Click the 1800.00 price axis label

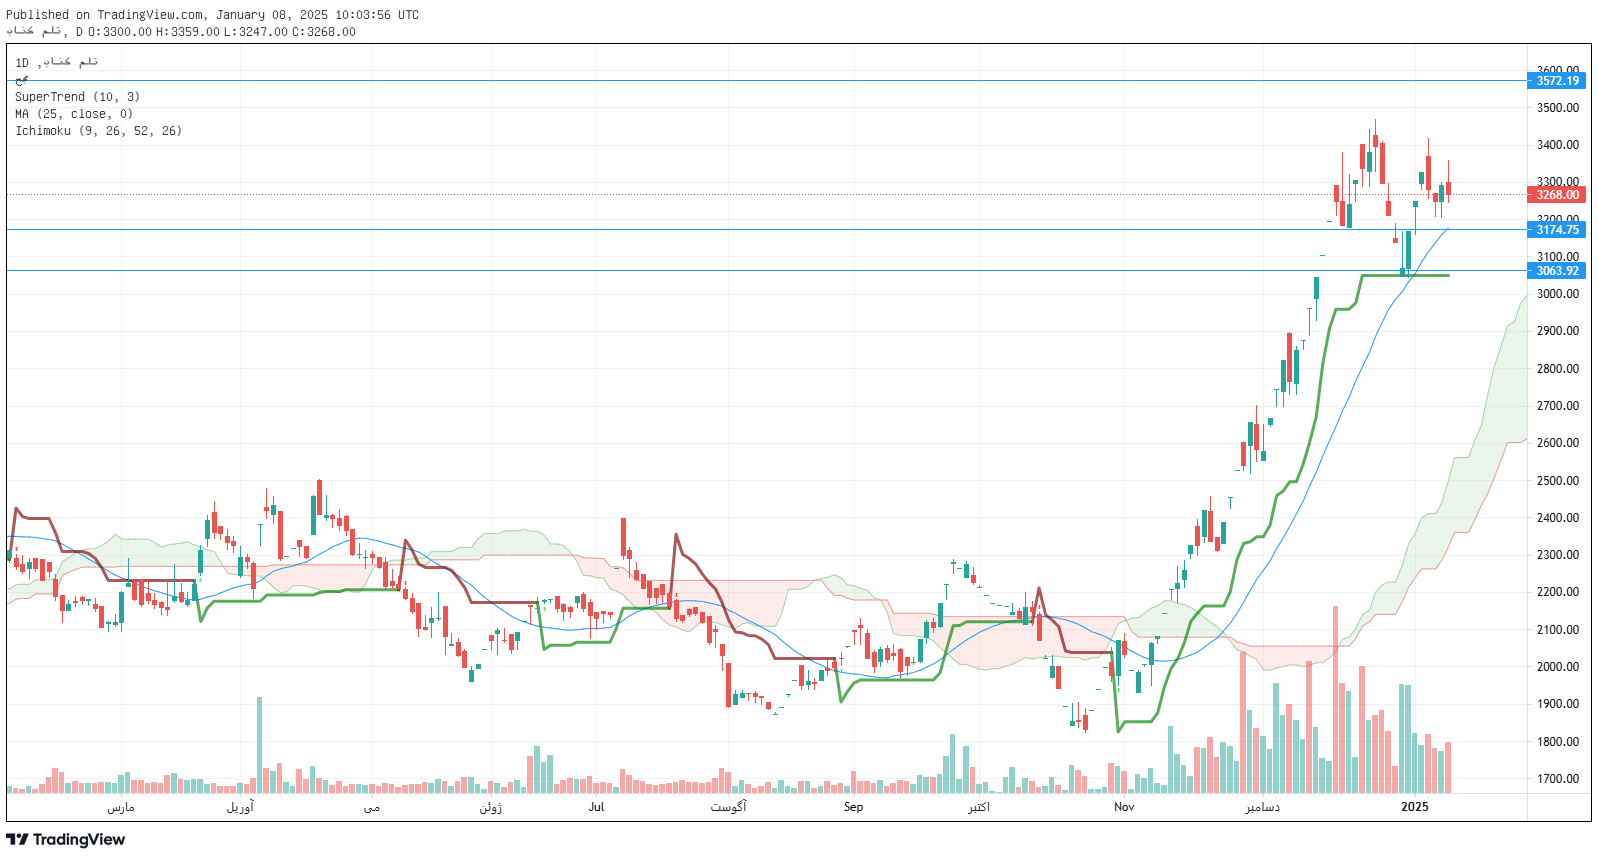click(1558, 742)
